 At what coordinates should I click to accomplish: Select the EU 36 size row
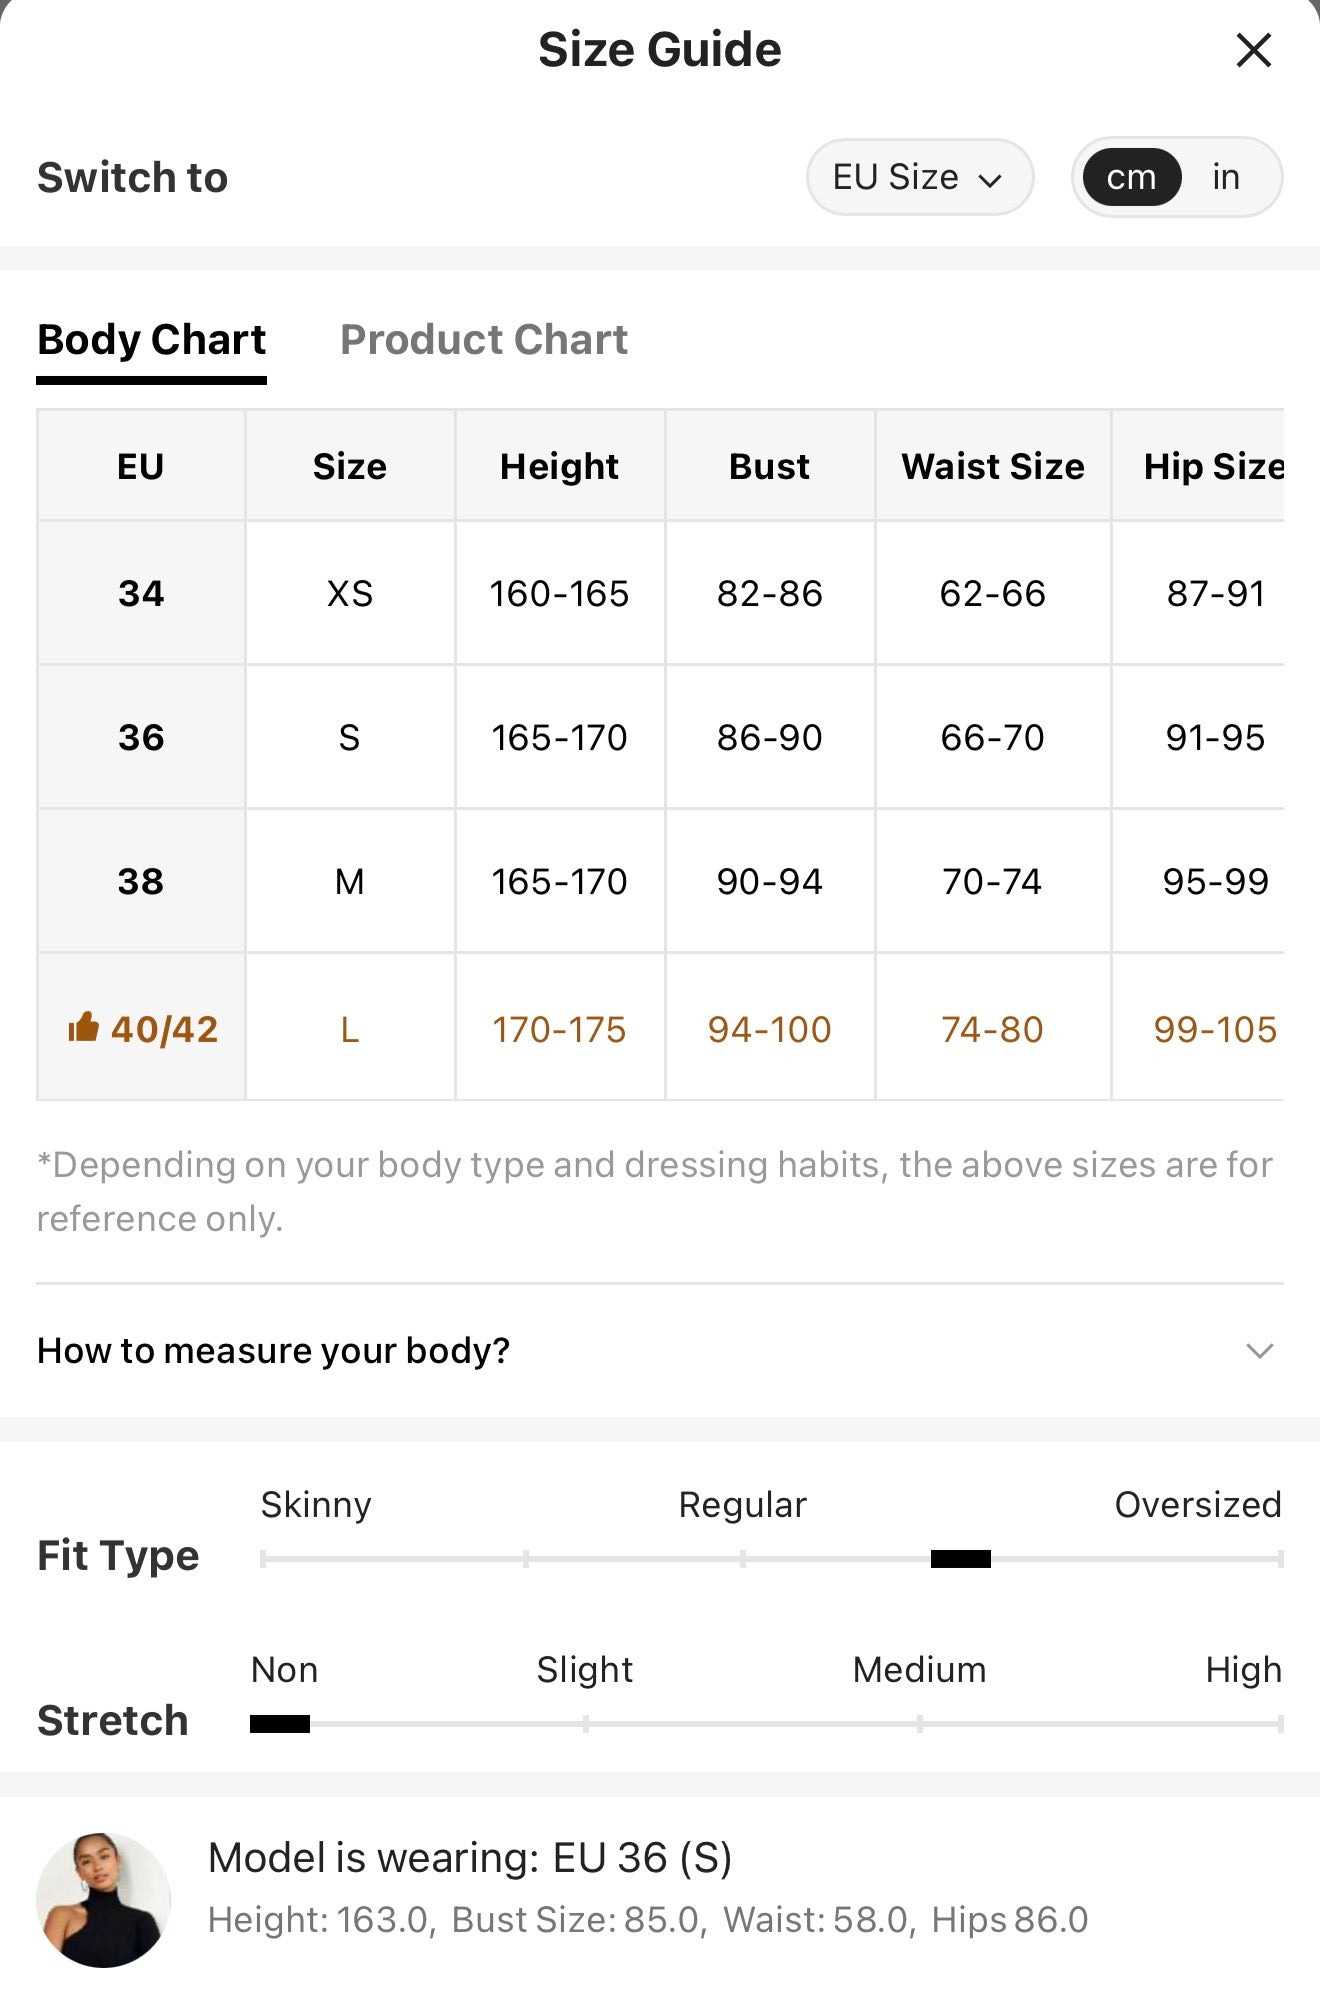pos(660,737)
